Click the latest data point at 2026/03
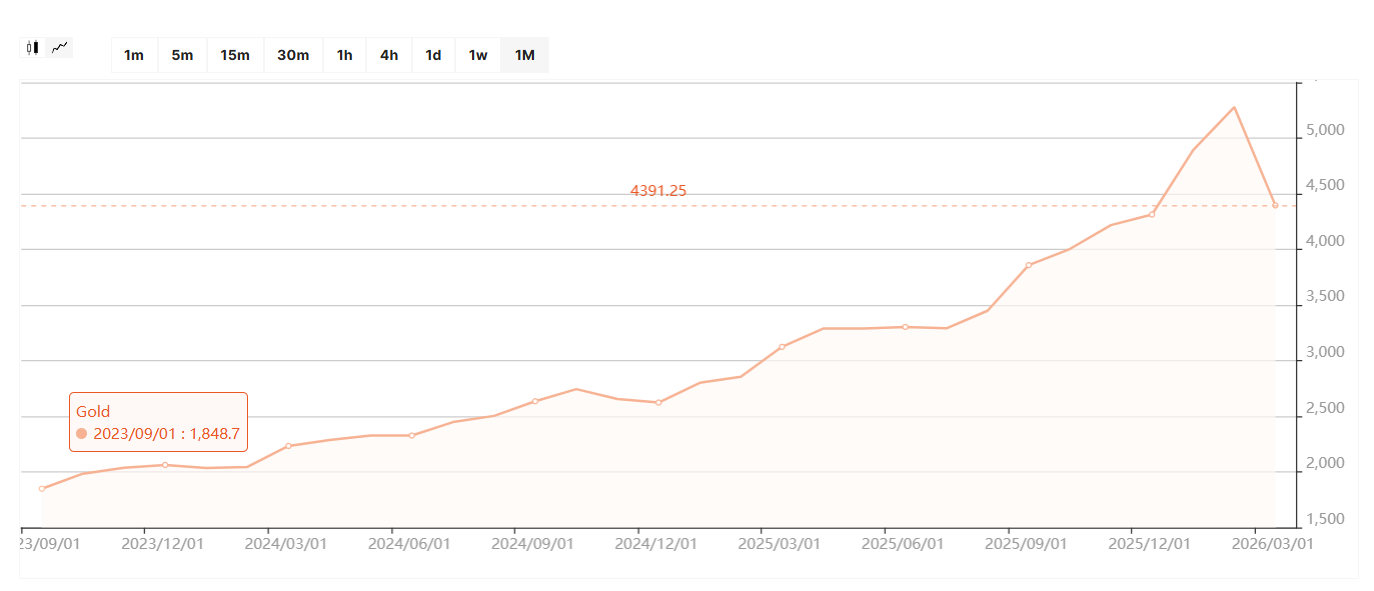The height and width of the screenshot is (591, 1374). [1275, 205]
